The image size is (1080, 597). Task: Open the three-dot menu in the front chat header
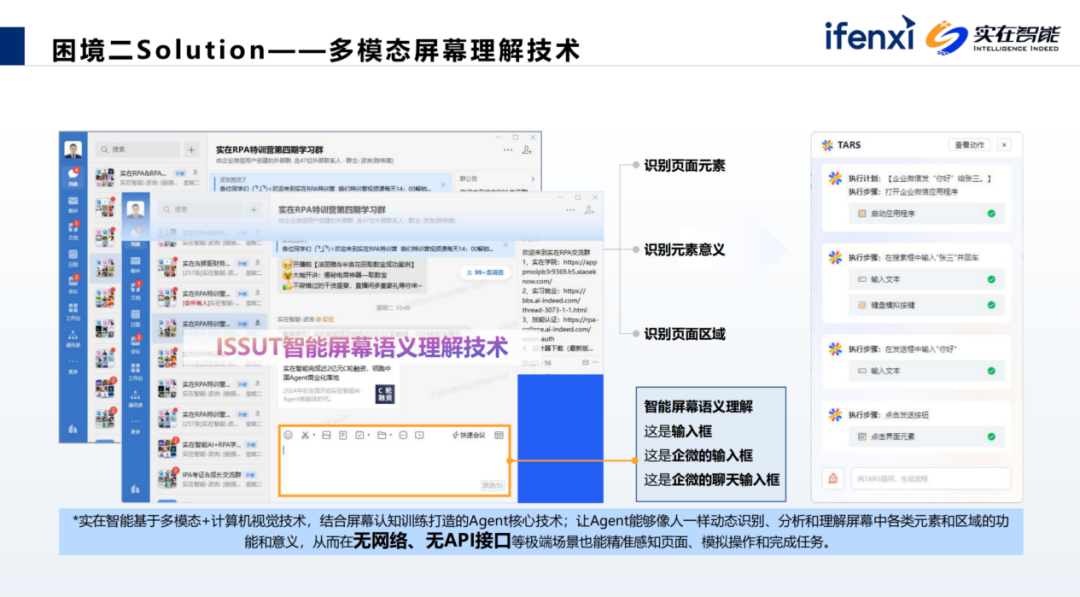click(x=569, y=211)
